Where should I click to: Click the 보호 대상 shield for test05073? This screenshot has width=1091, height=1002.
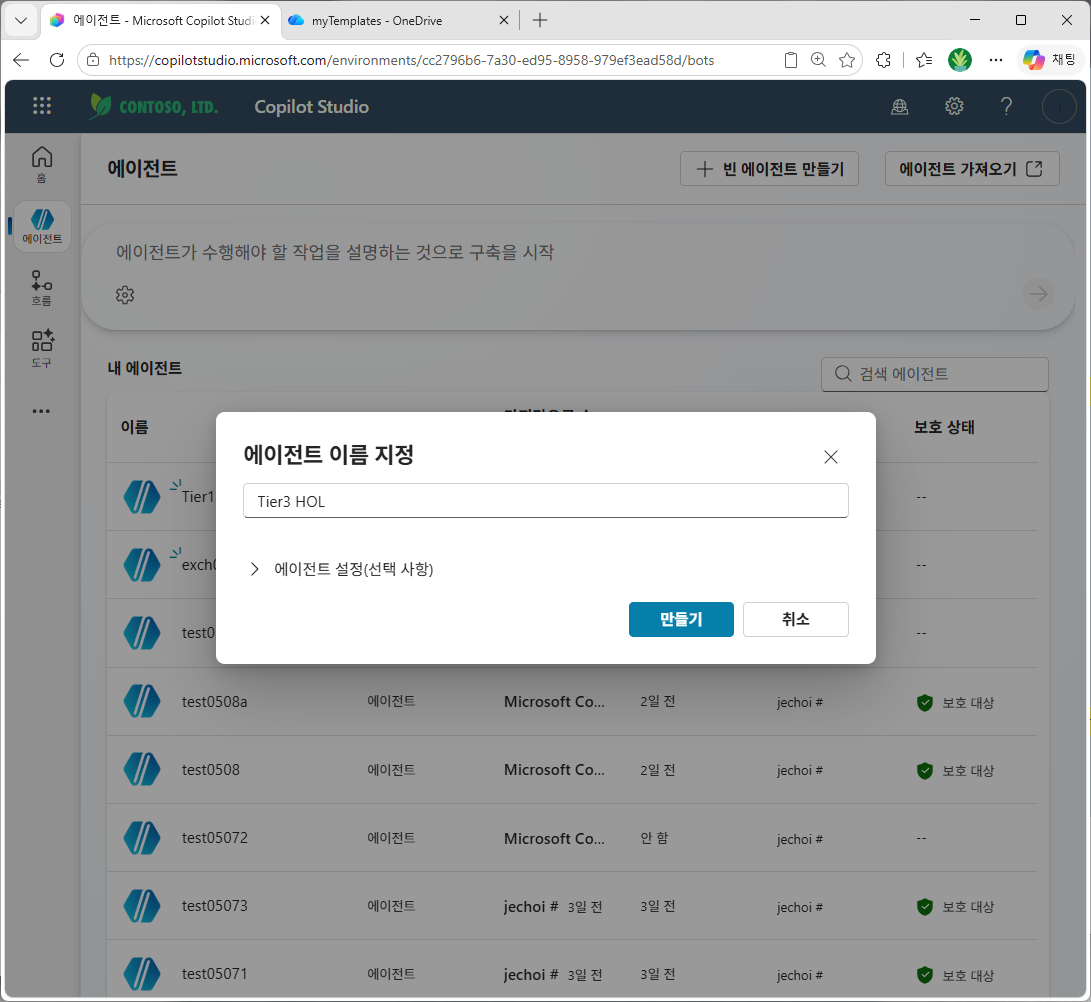(x=925, y=907)
